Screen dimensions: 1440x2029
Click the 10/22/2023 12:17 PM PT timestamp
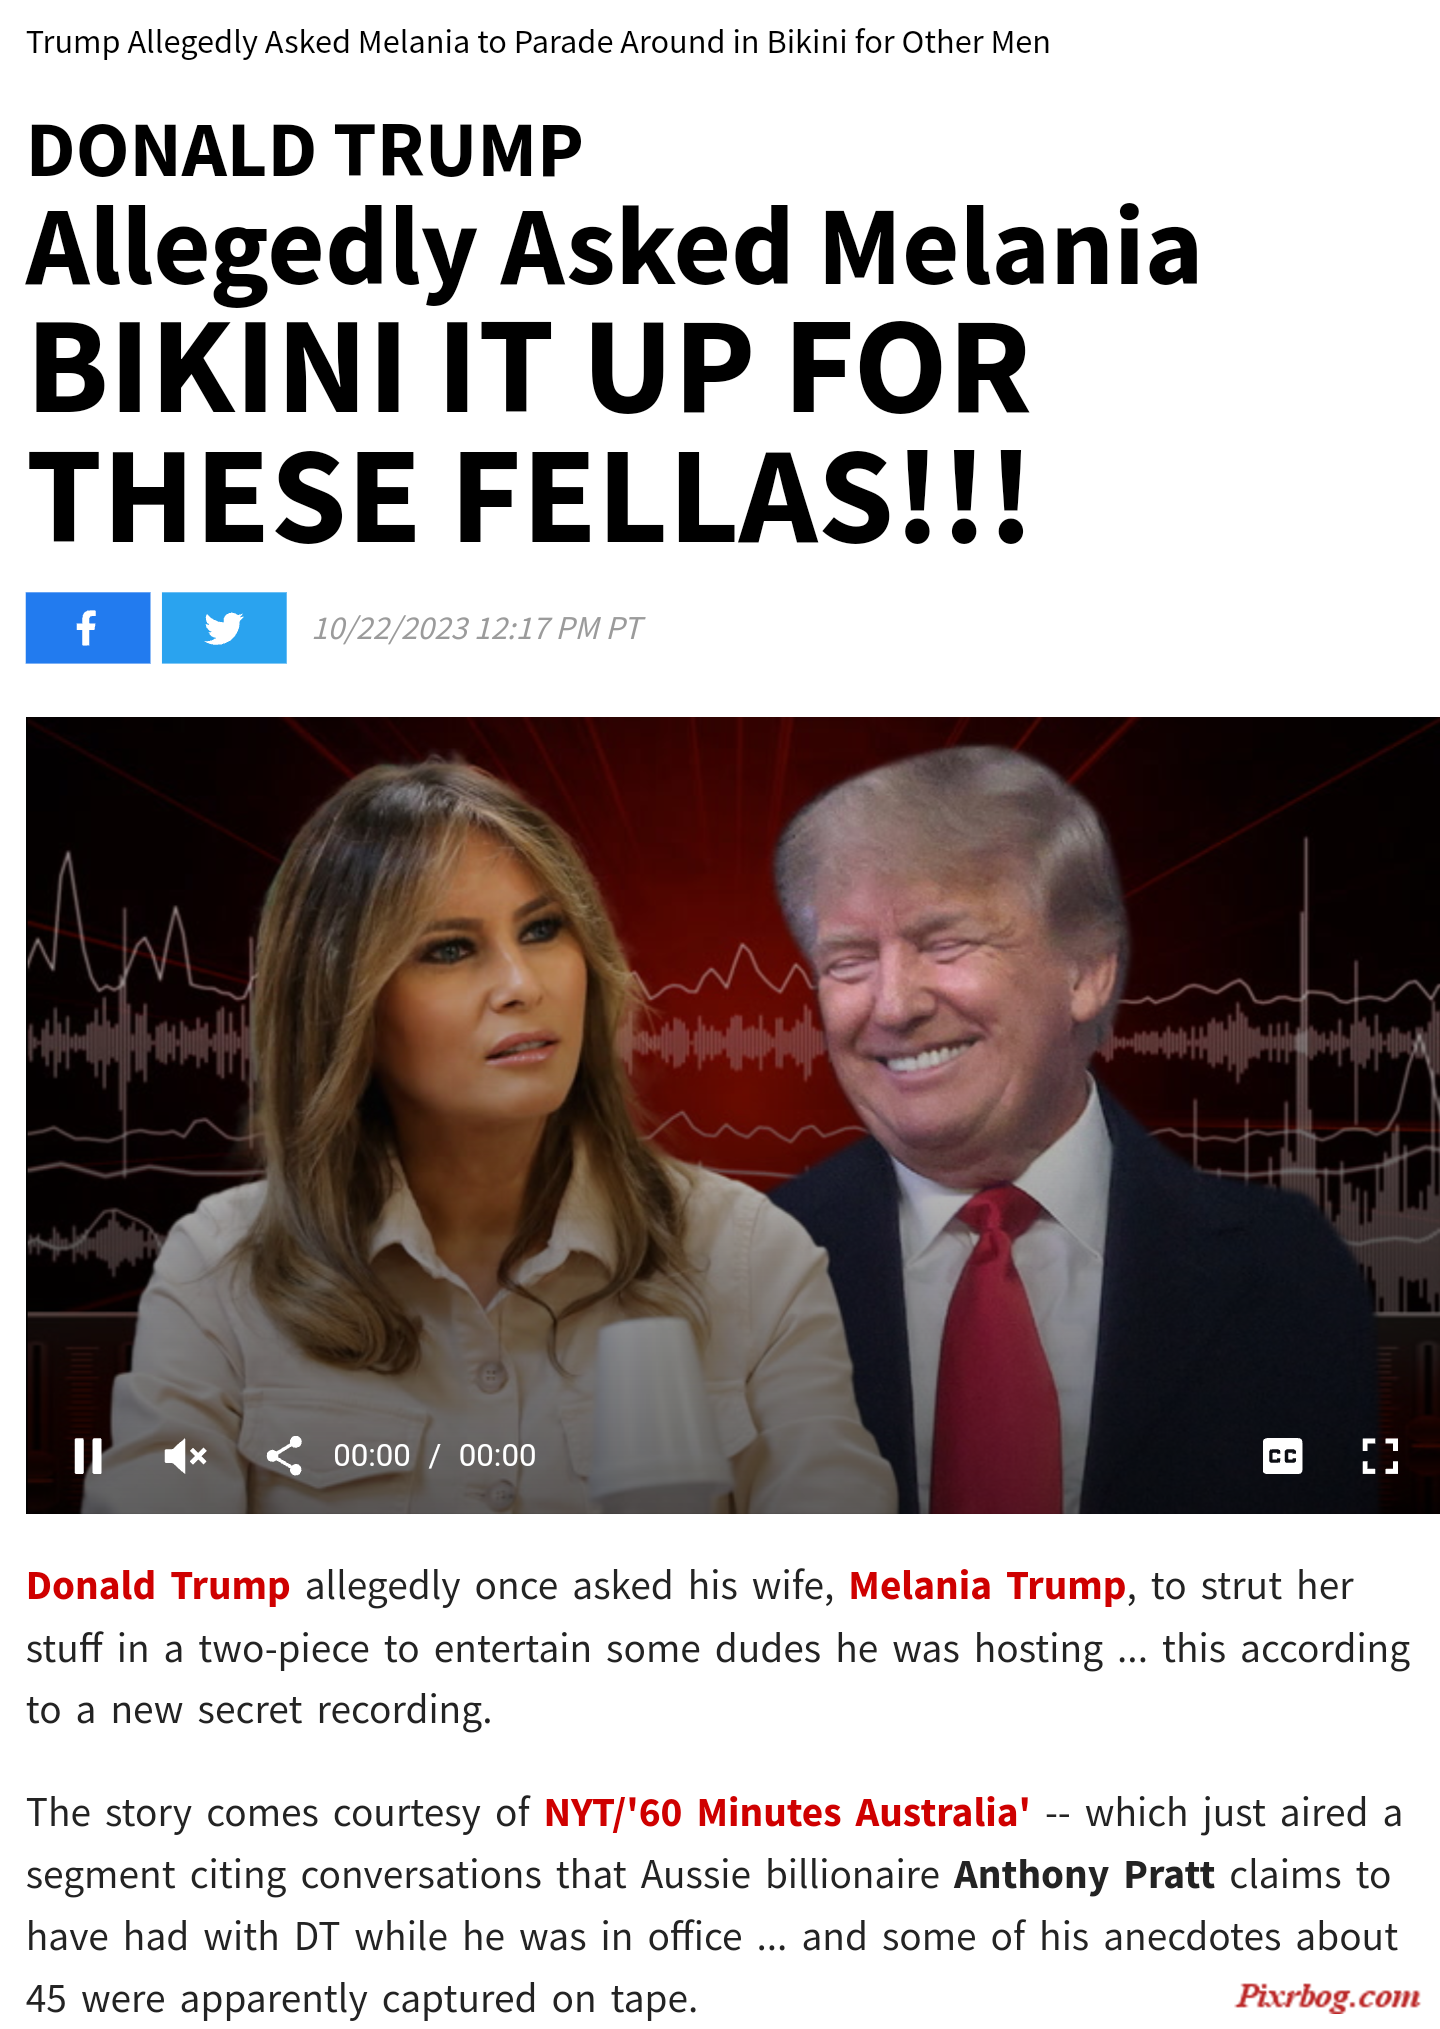[x=478, y=628]
